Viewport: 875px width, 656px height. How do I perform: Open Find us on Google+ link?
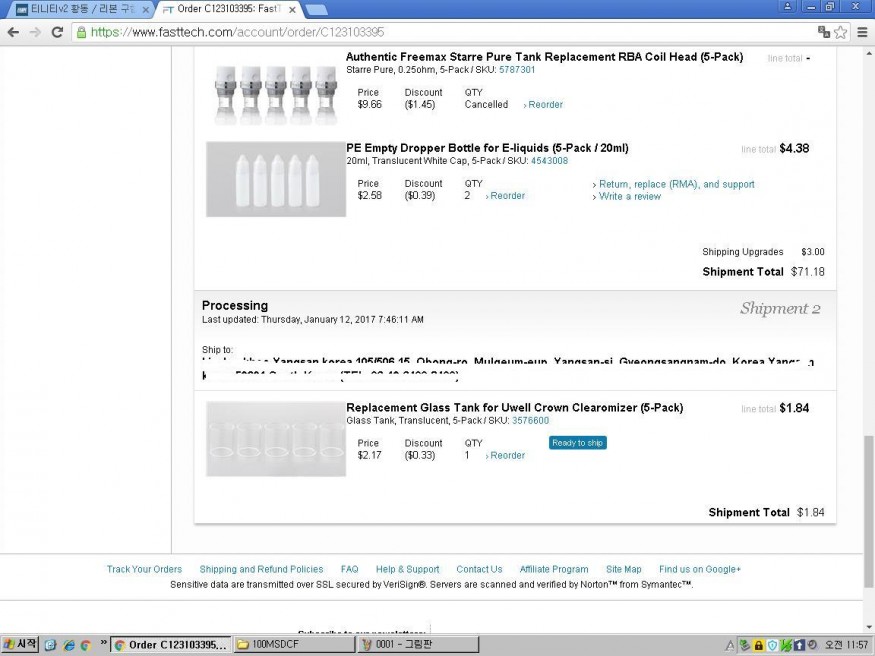point(700,569)
